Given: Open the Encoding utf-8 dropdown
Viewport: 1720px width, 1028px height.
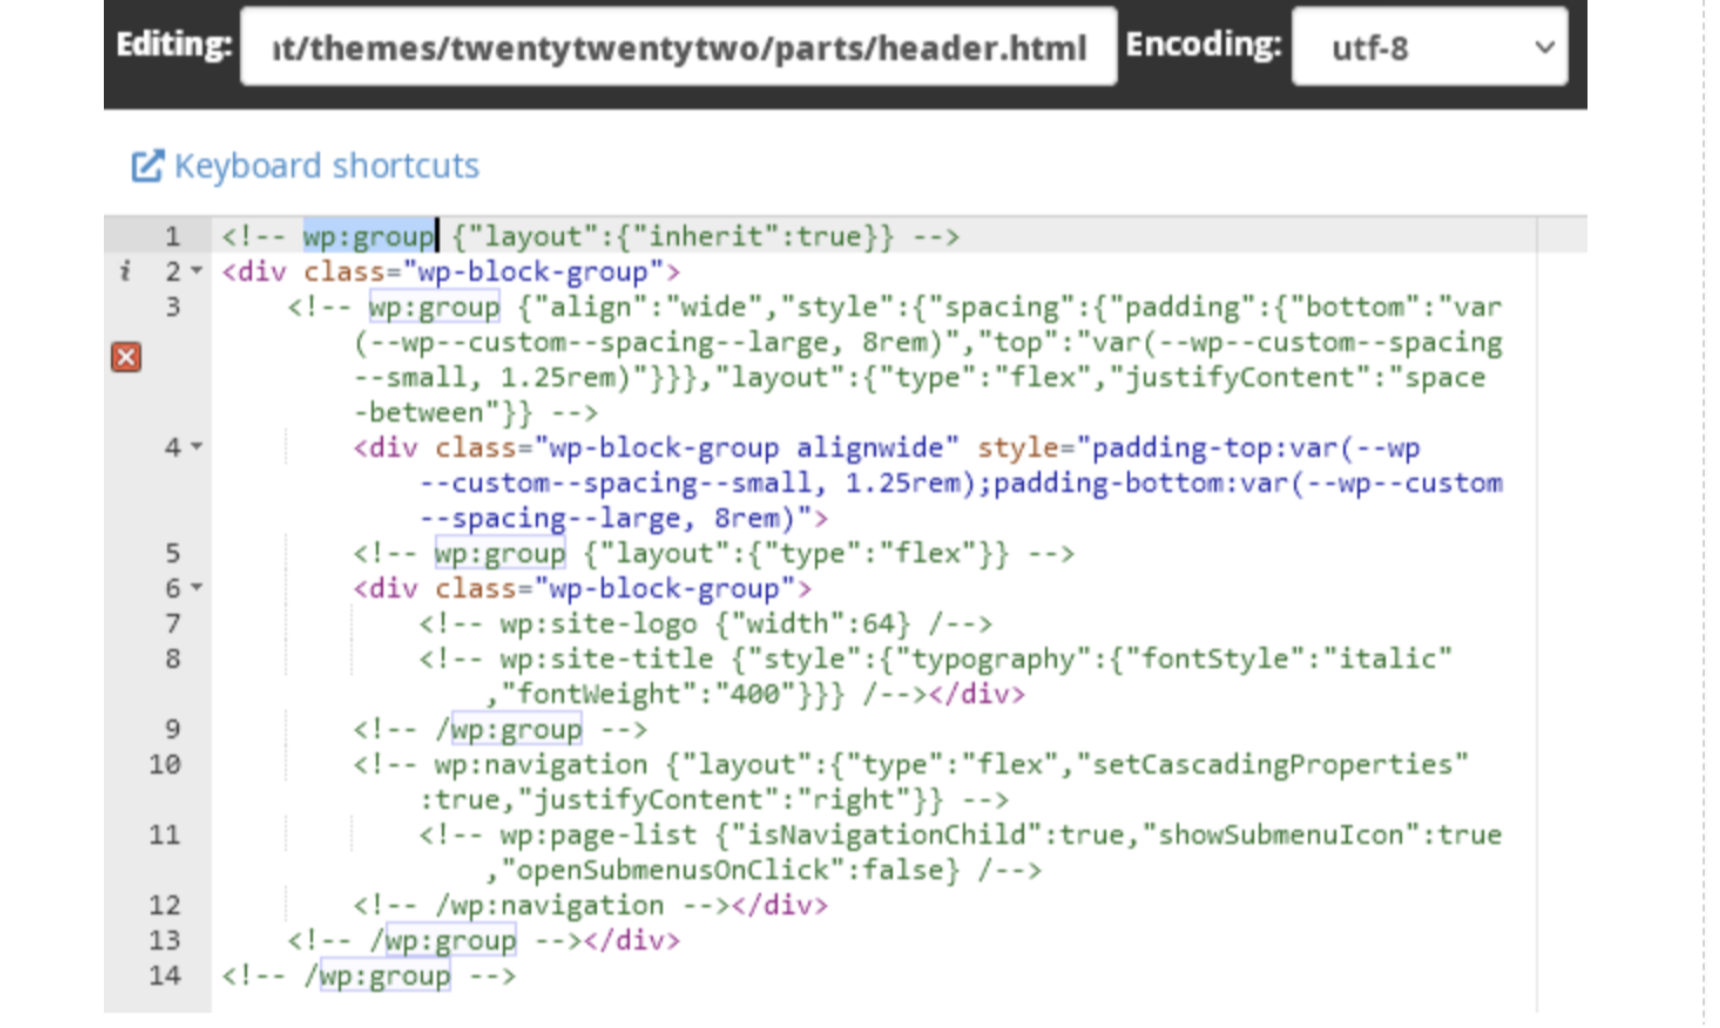Looking at the screenshot, I should point(1428,47).
